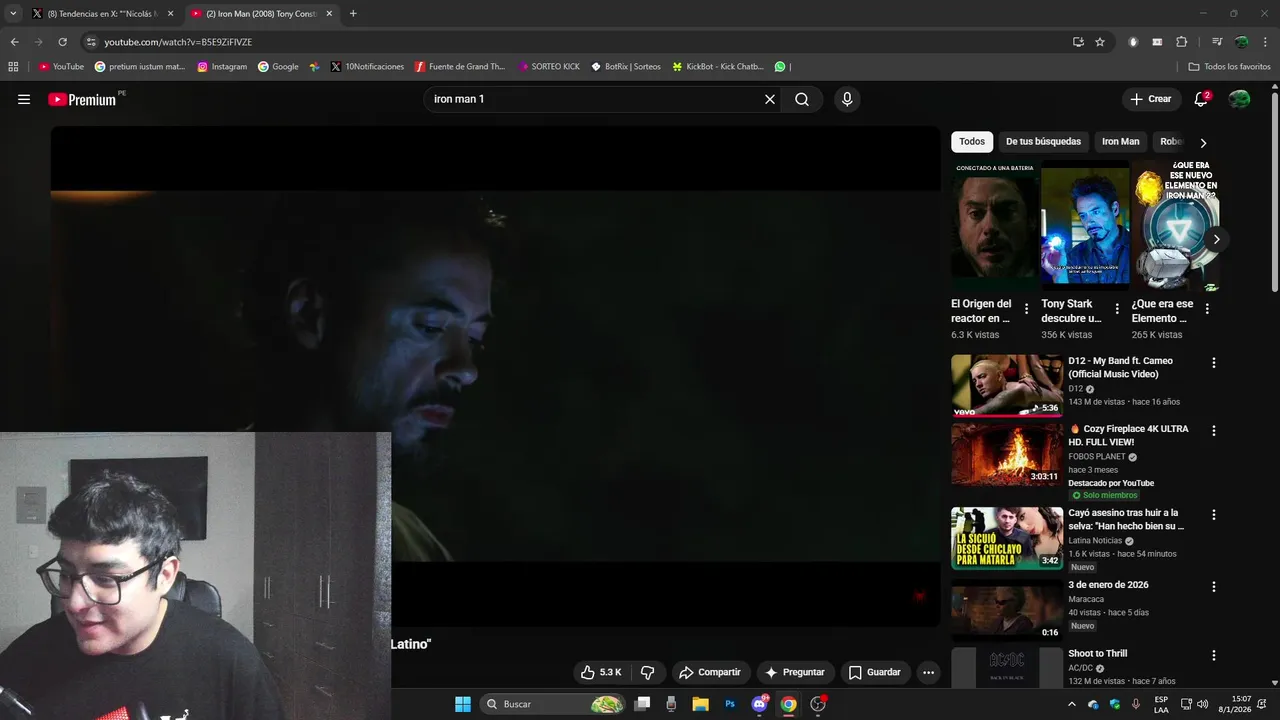Open Chrome three-dot menu
The image size is (1280, 720).
(1265, 42)
